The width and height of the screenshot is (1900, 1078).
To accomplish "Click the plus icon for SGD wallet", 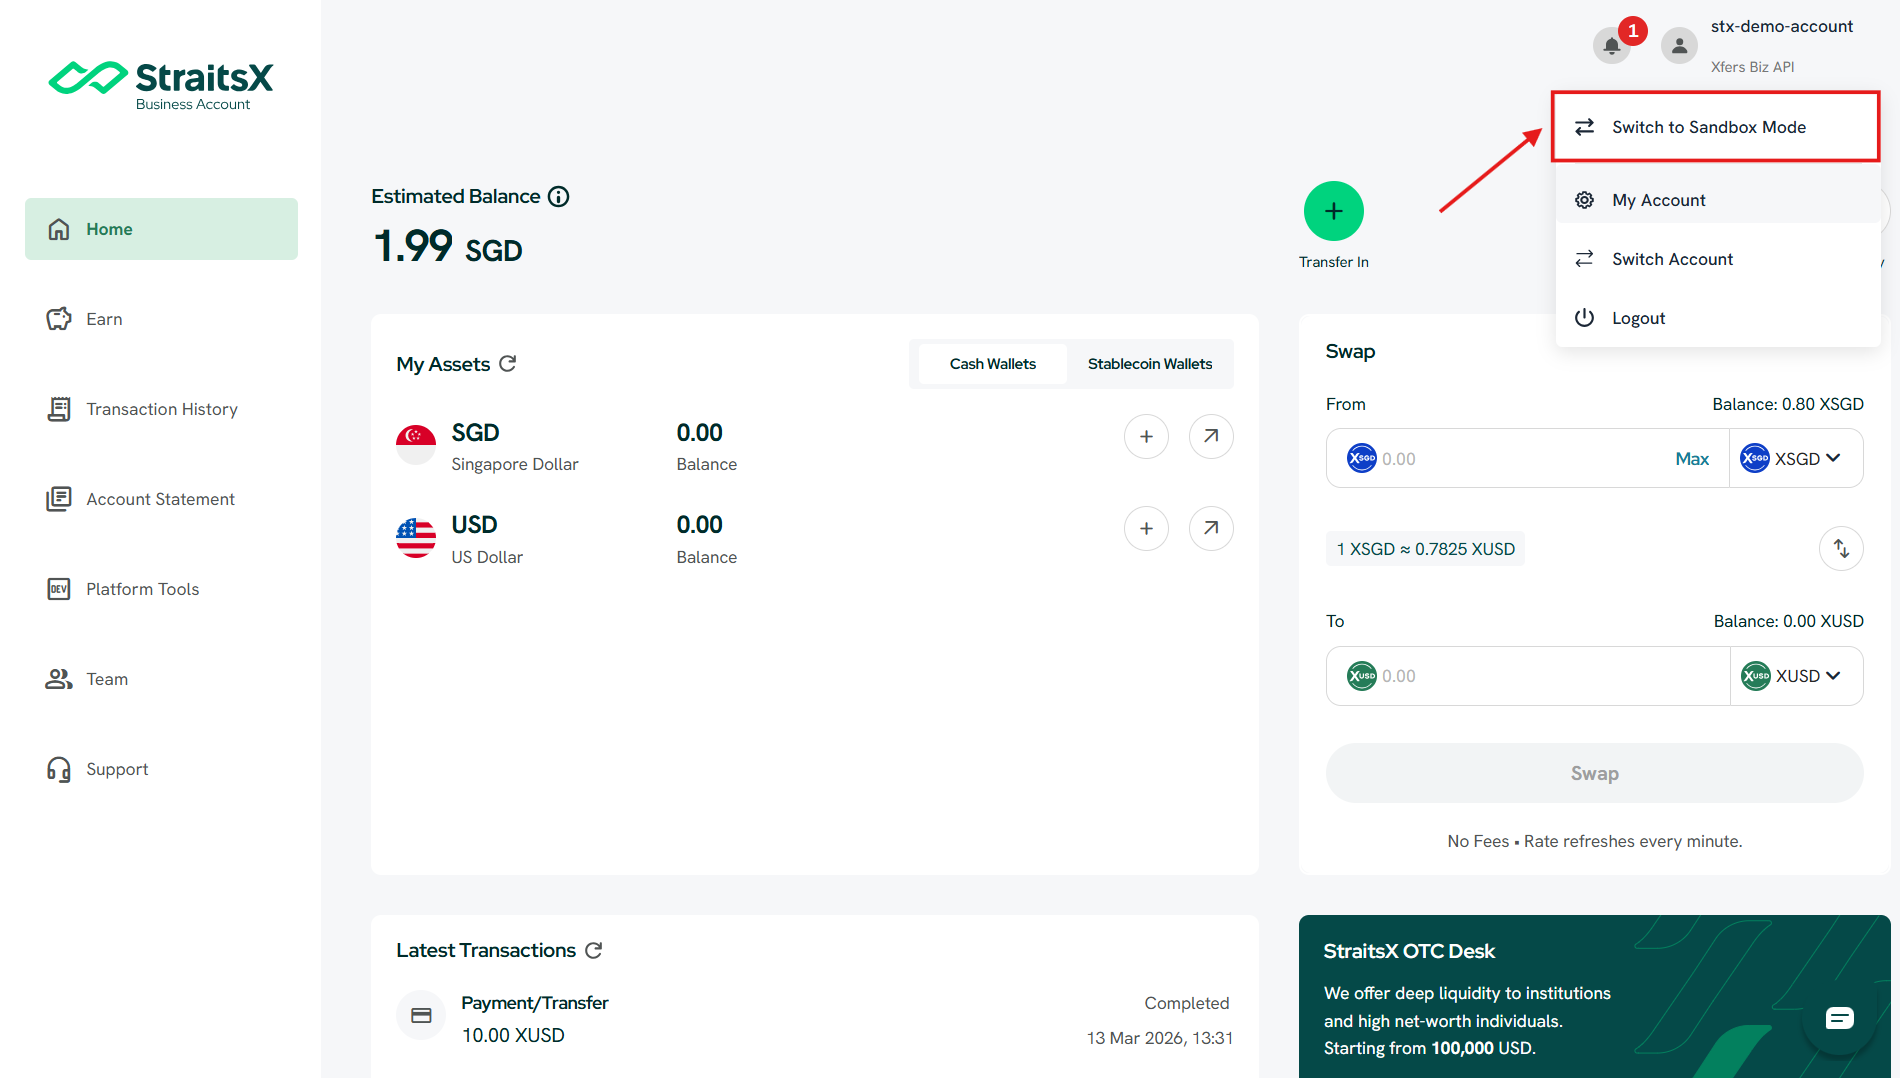I will [x=1146, y=436].
